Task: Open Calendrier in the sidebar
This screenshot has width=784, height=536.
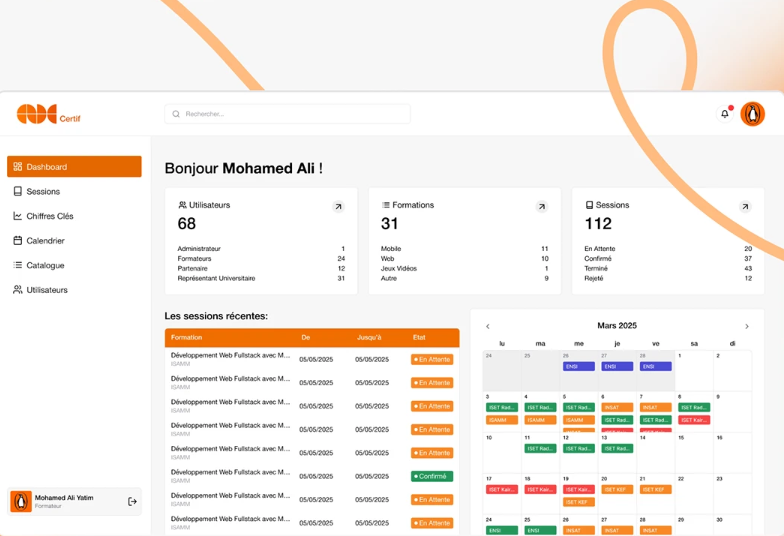Action: click(x=74, y=240)
